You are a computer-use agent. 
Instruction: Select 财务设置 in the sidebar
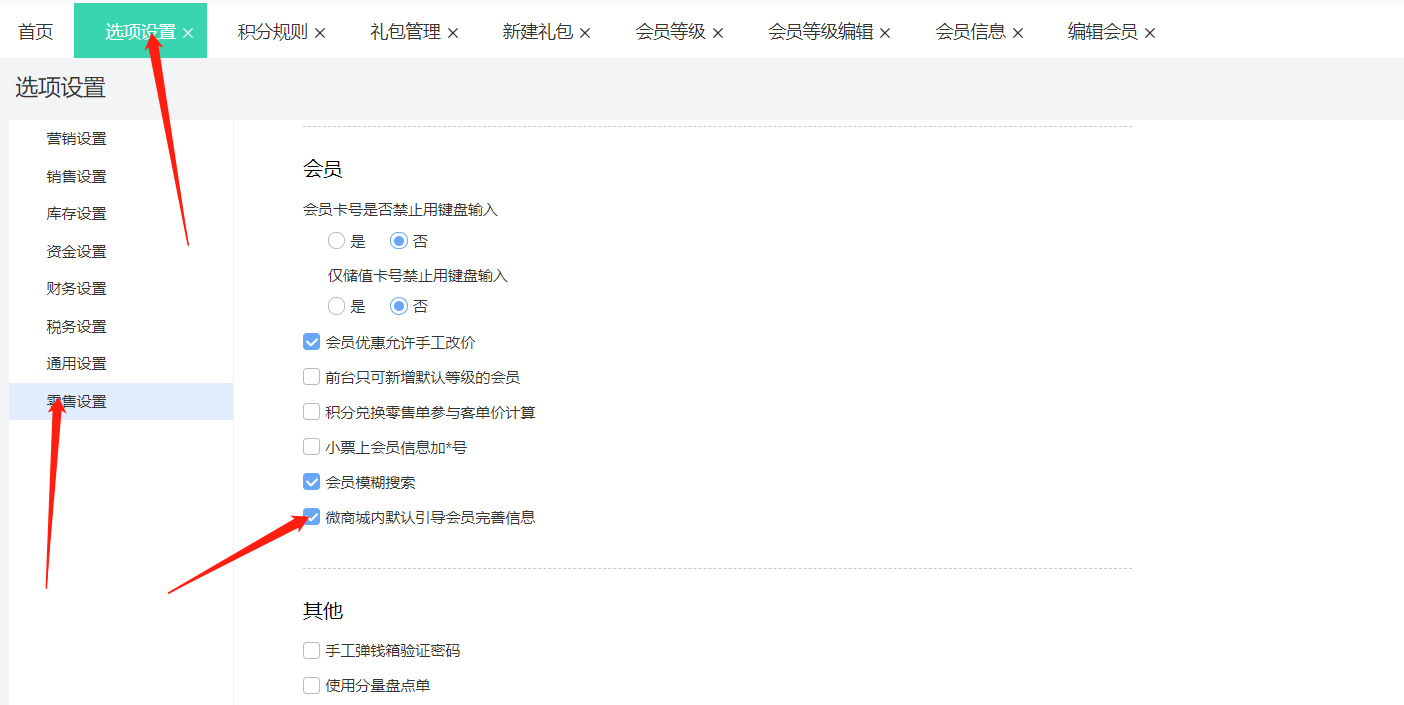point(77,287)
